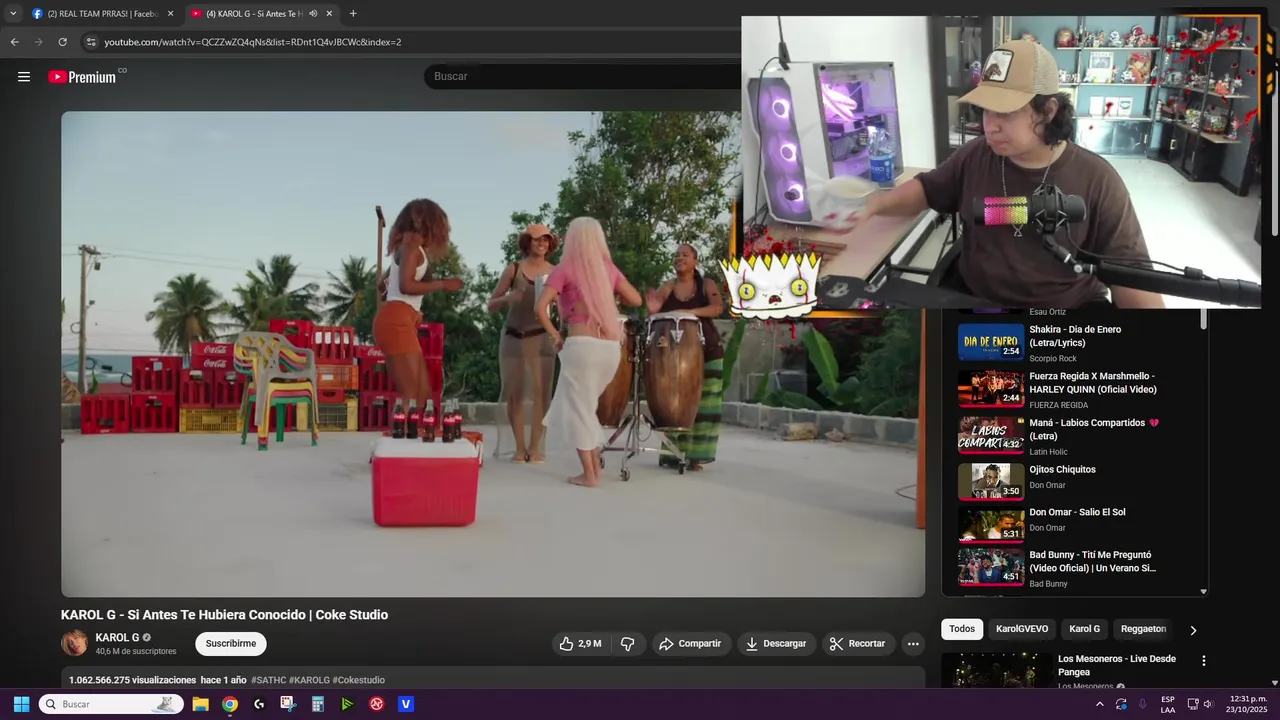Click the address bar URL
Screen dimensions: 1280x720
pyautogui.click(x=253, y=42)
